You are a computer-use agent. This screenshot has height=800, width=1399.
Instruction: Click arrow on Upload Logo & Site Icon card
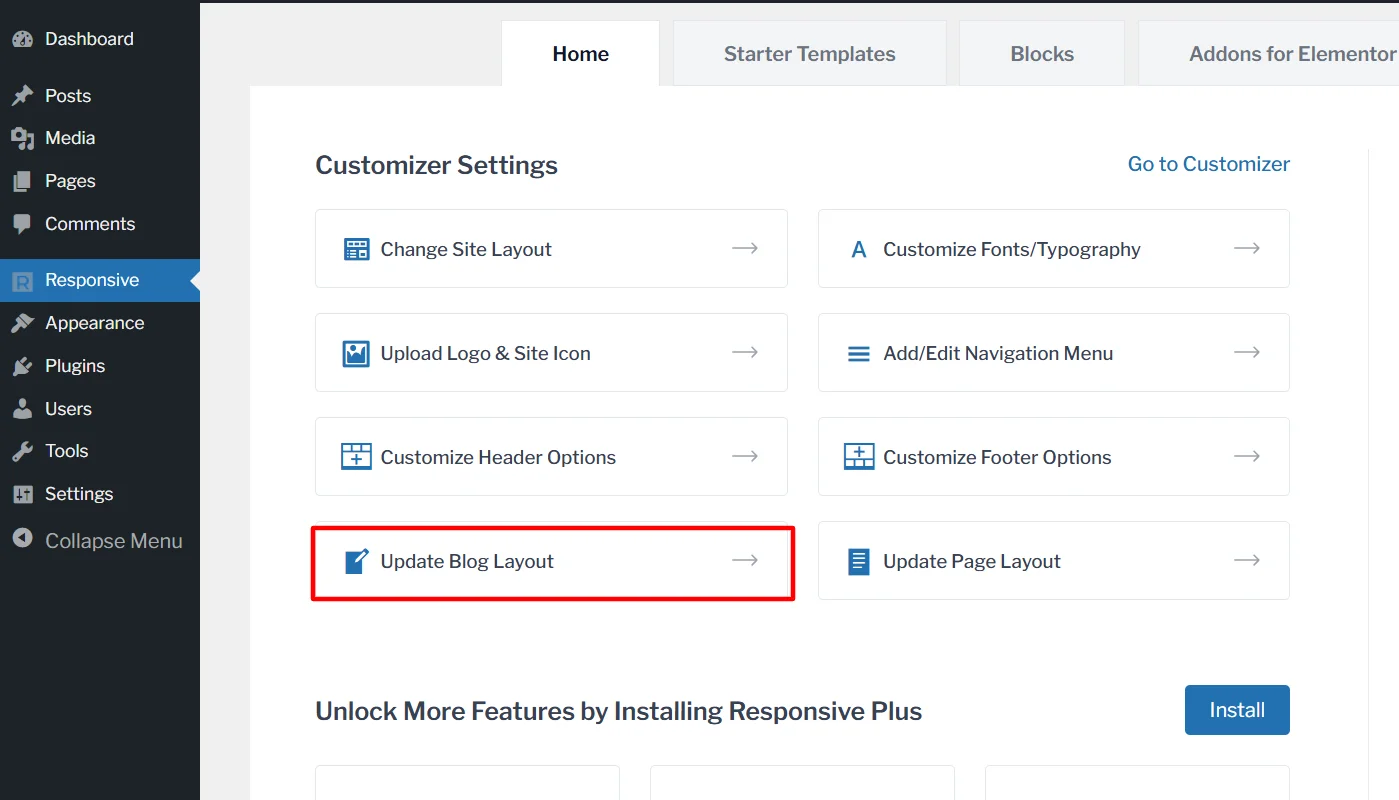[744, 352]
